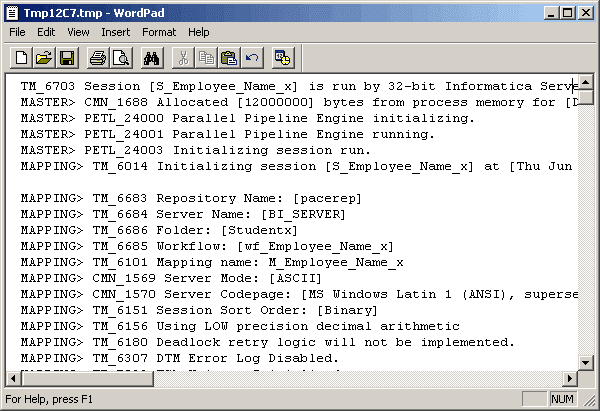Click the line 'CMN_1688 Allocated [12000000] bytes'
The image size is (600, 411).
[x=298, y=103]
